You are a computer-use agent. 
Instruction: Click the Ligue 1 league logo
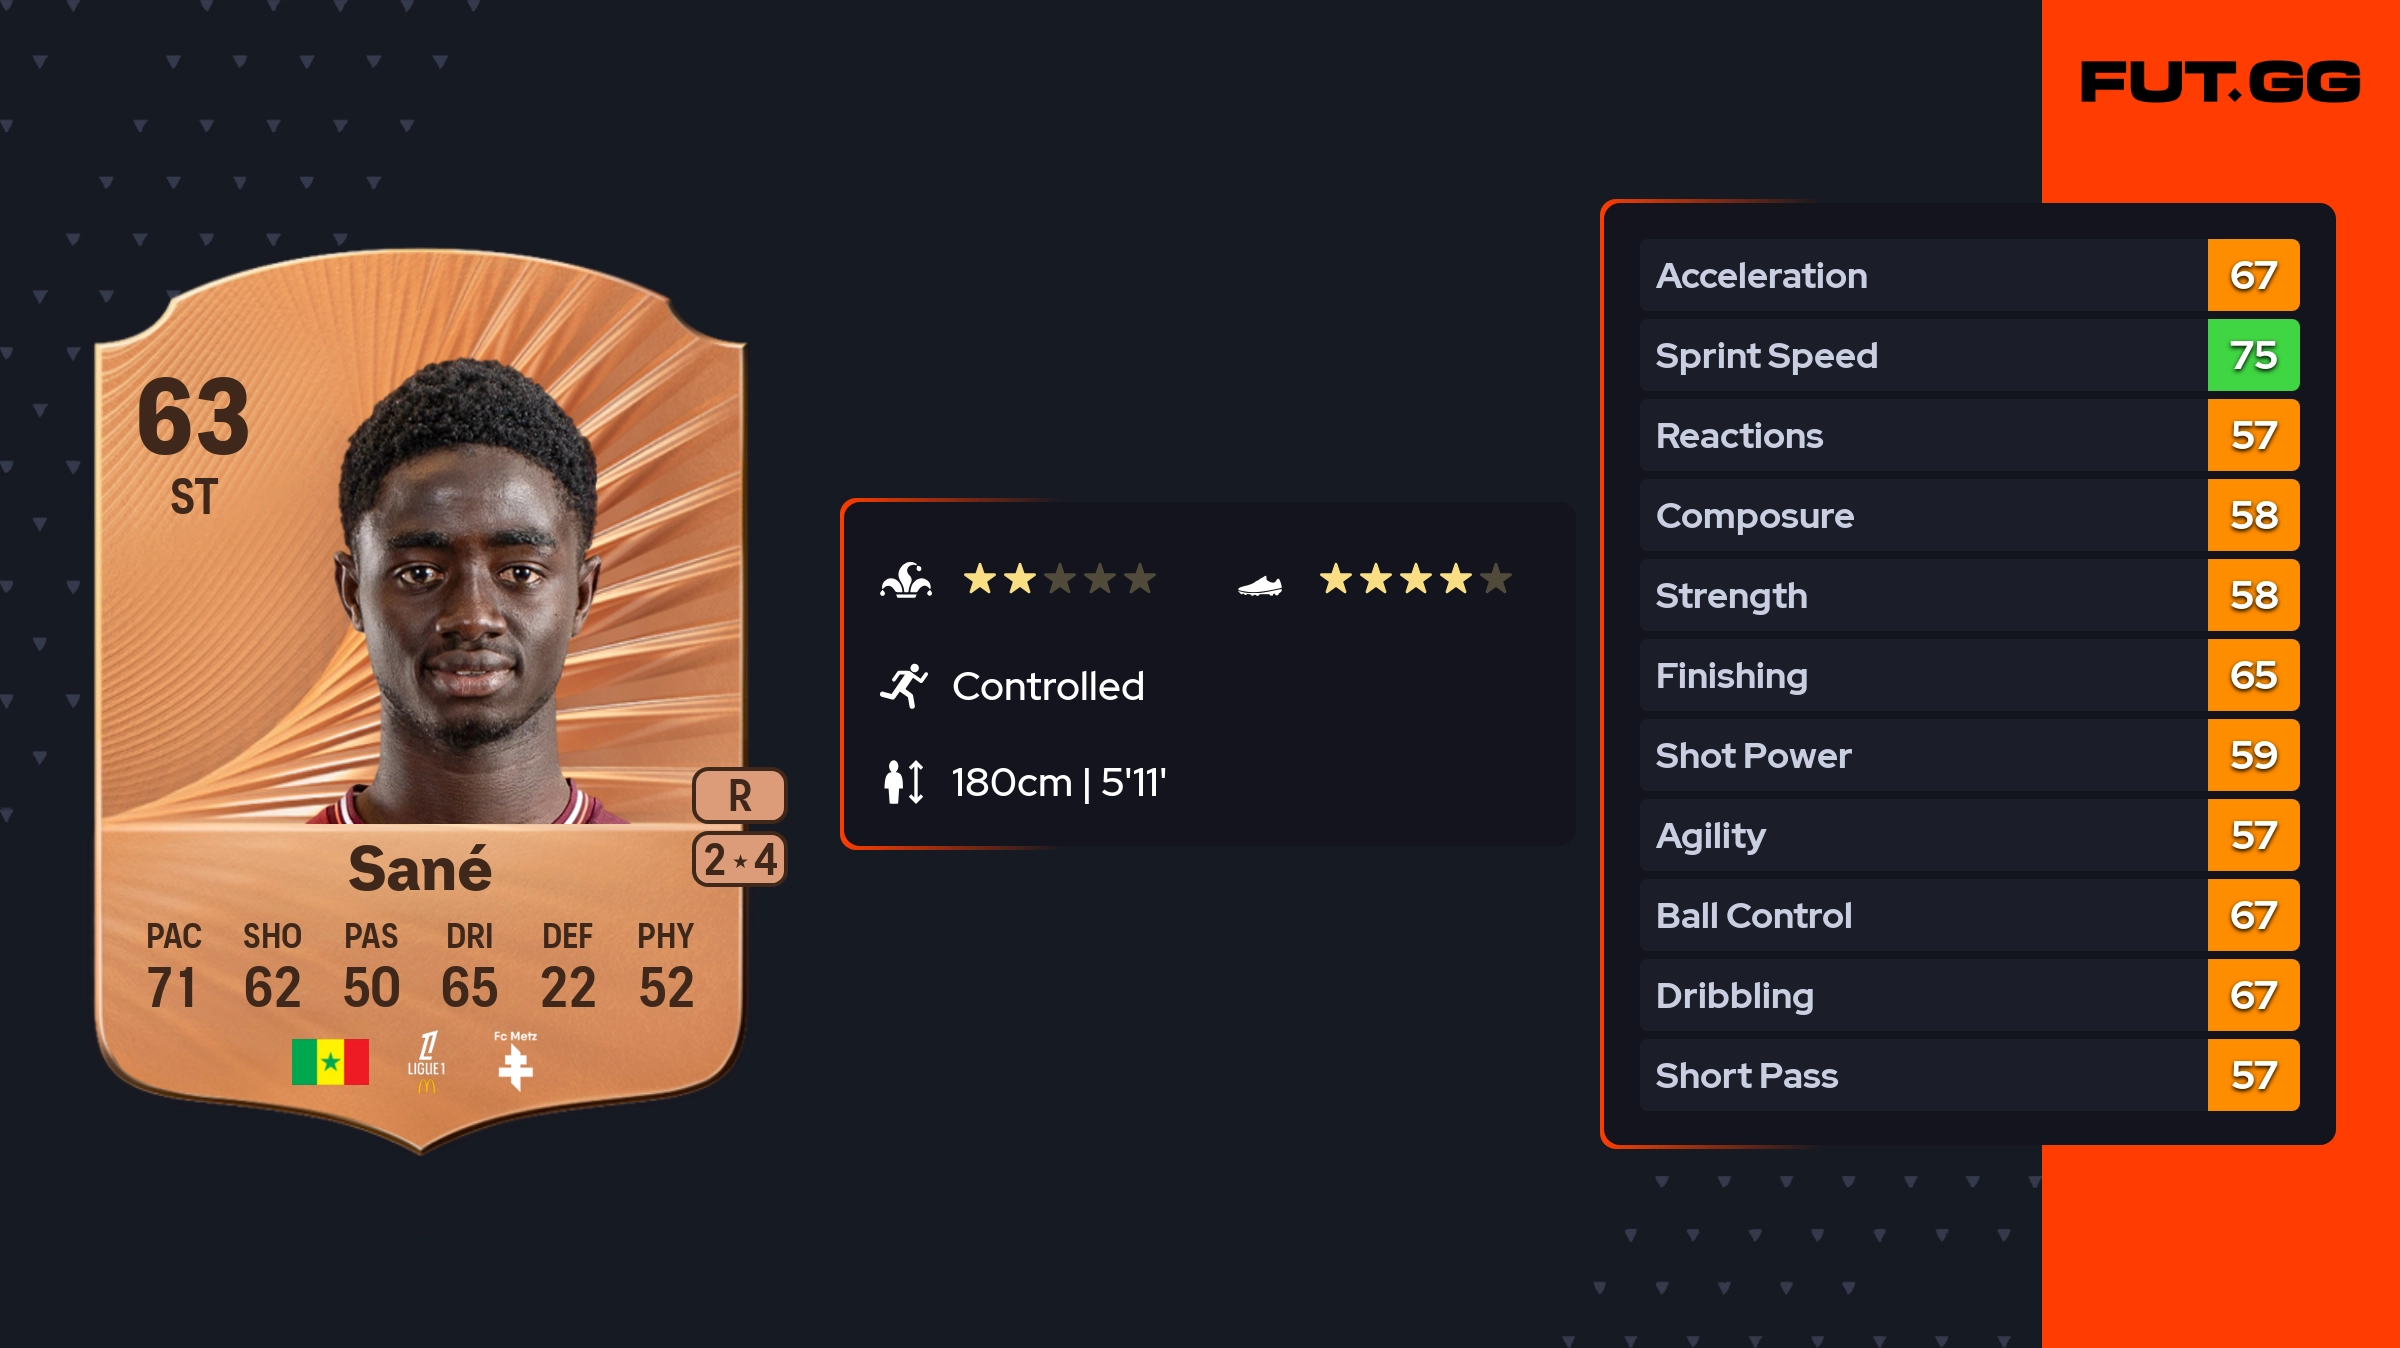(x=427, y=1062)
